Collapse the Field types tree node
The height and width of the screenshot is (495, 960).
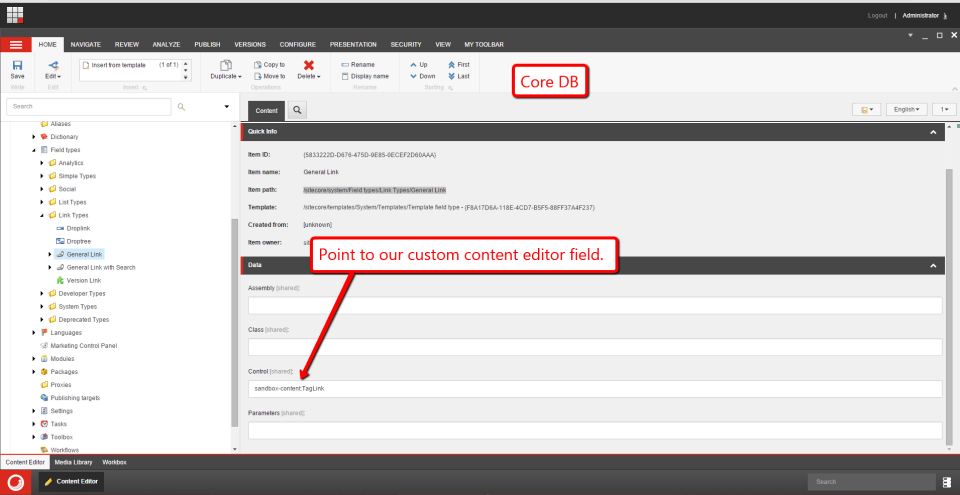(35, 149)
